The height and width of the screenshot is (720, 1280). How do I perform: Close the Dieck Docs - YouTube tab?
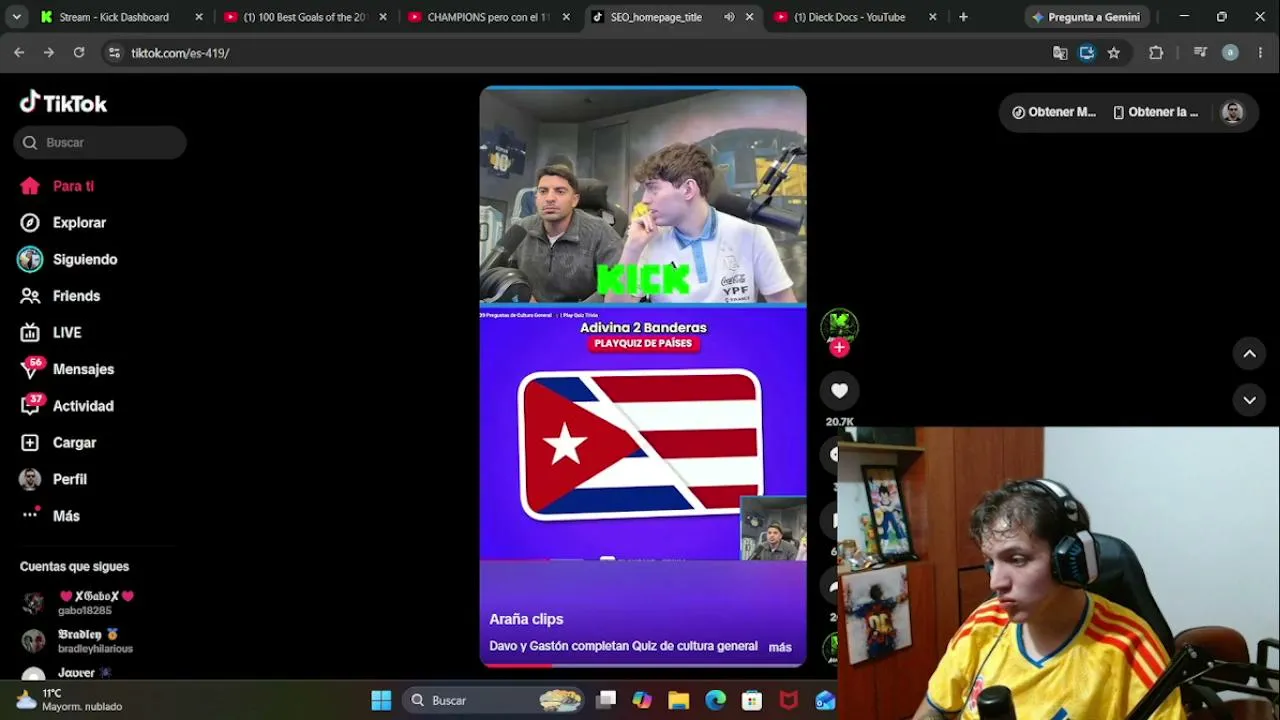click(x=933, y=17)
